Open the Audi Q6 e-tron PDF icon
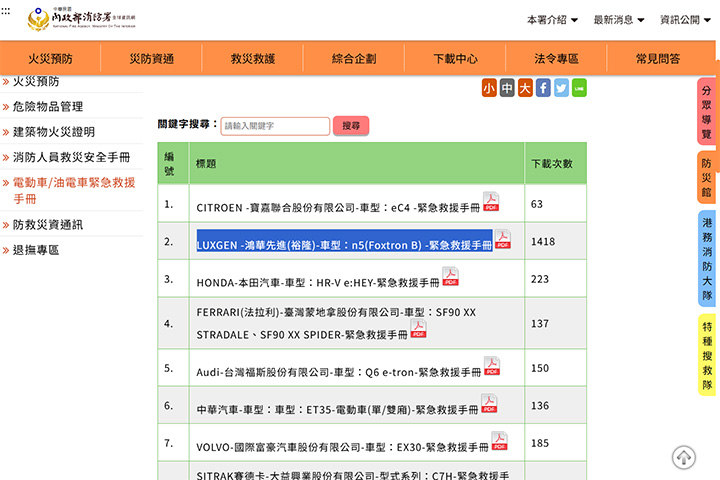This screenshot has height=480, width=720. [492, 366]
